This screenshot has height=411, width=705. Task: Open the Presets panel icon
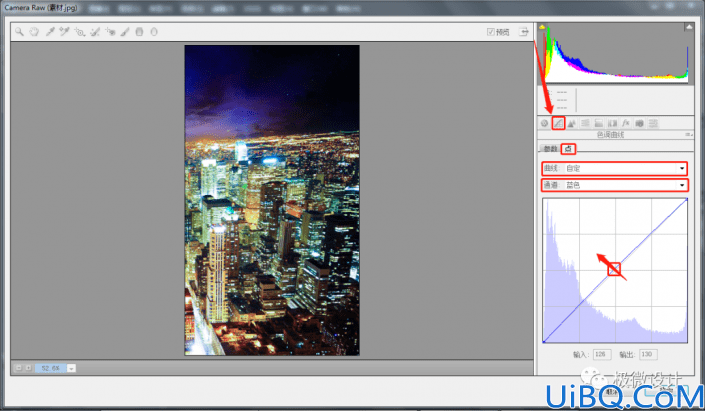point(653,123)
